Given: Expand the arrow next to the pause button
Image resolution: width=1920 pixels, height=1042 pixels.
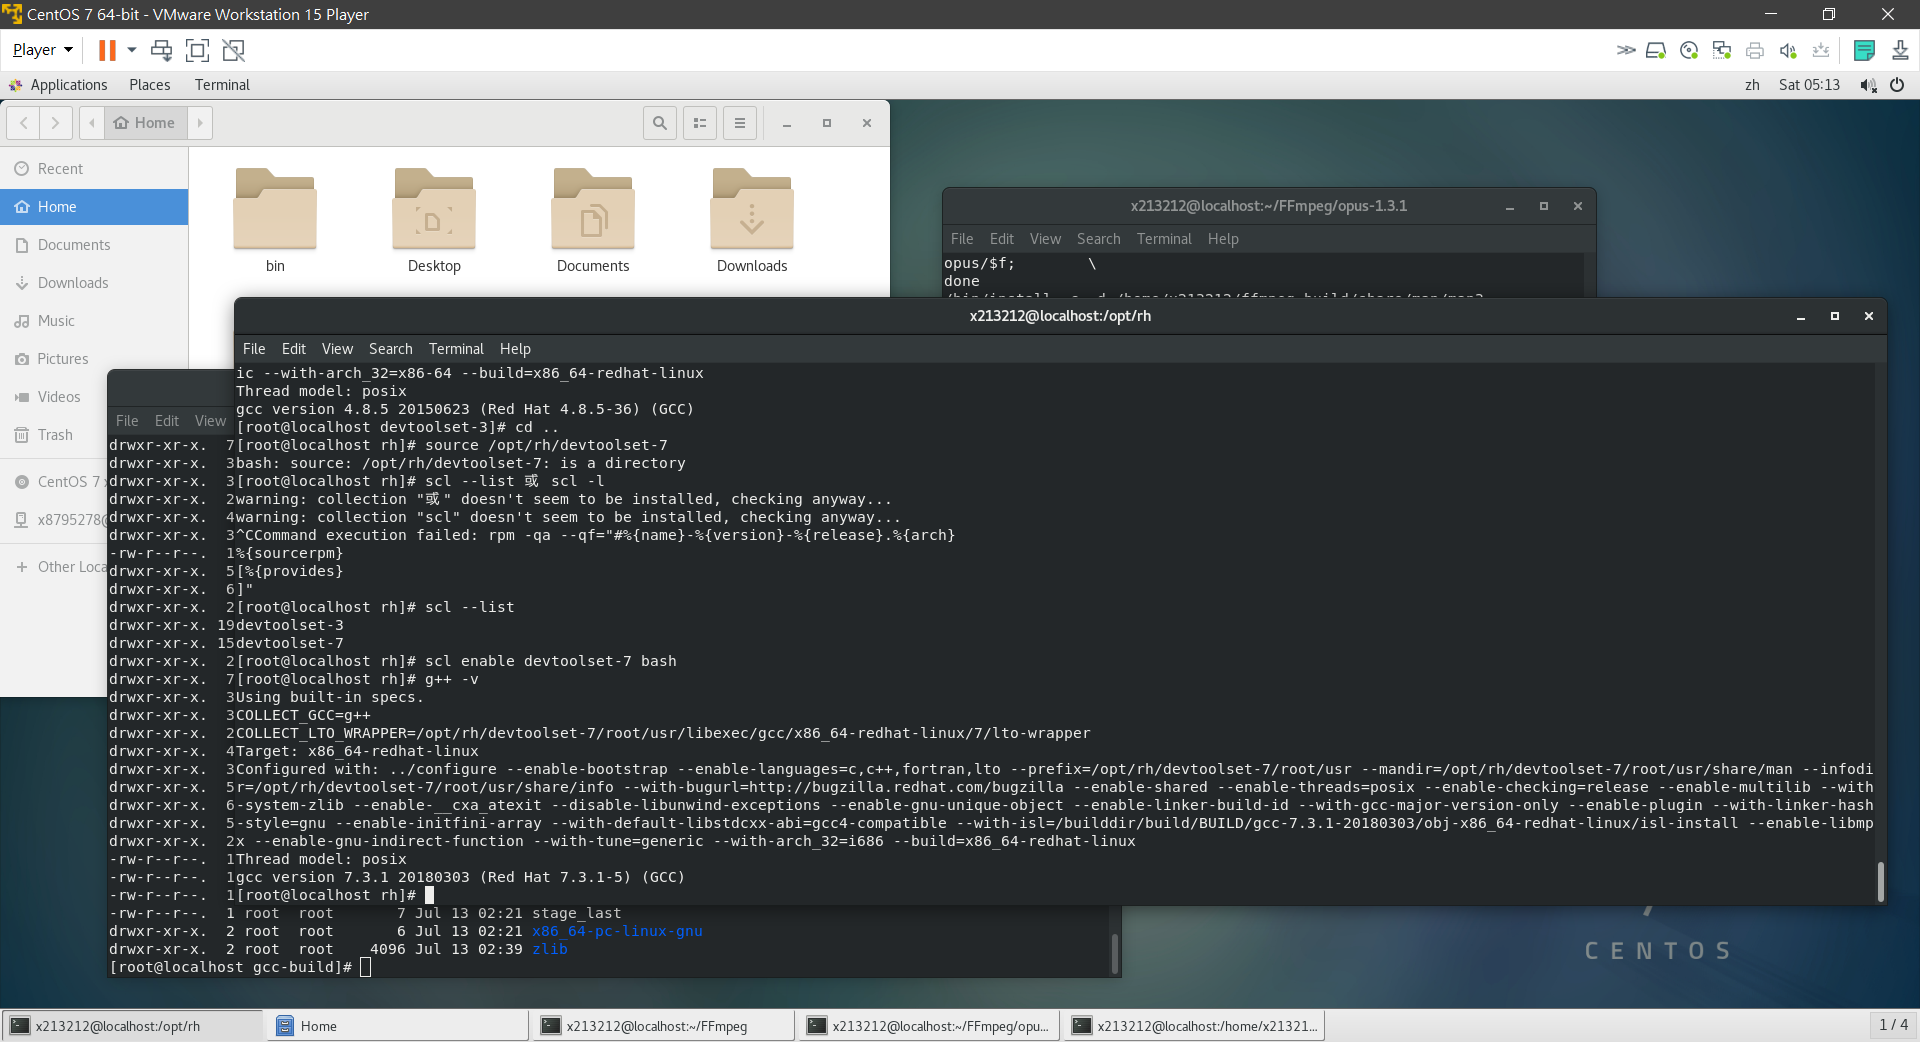Looking at the screenshot, I should click(x=132, y=50).
